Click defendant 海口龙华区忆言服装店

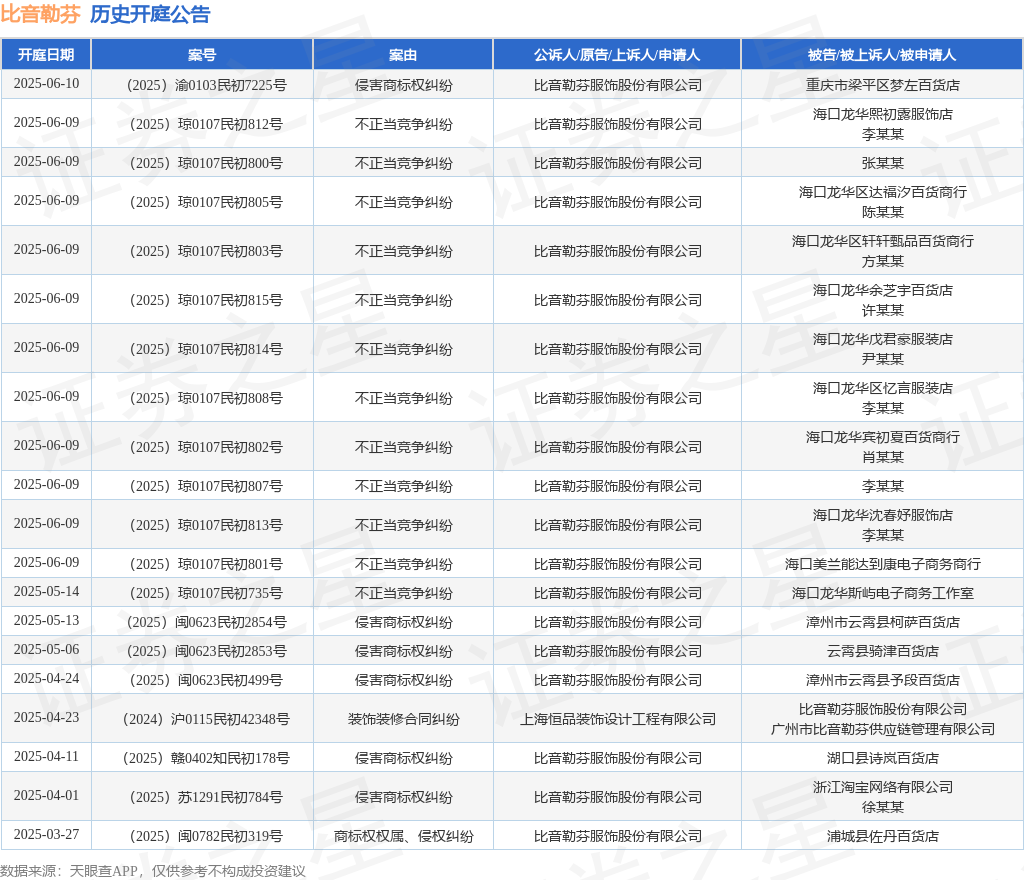pos(882,388)
